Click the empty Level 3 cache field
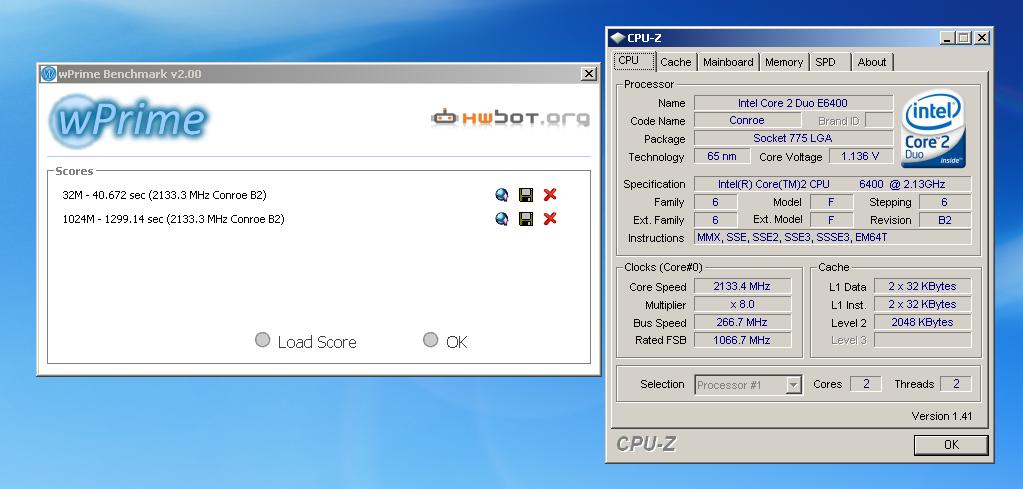Screen dimensions: 1023x489 (922, 340)
